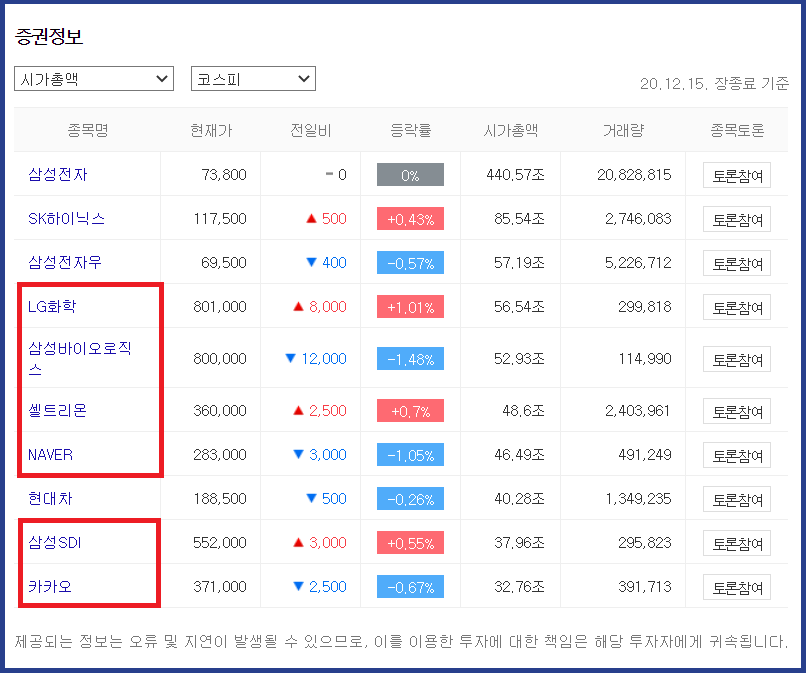Open the 셀트리온 stock link
806x674 pixels.
pos(57,410)
